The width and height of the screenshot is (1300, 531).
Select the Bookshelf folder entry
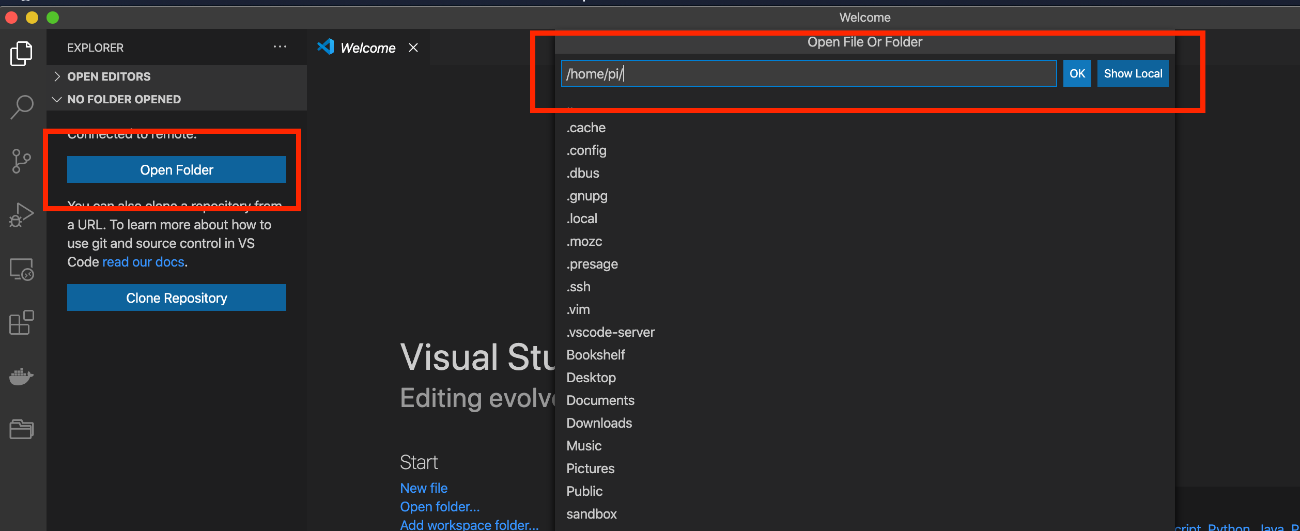pos(865,355)
